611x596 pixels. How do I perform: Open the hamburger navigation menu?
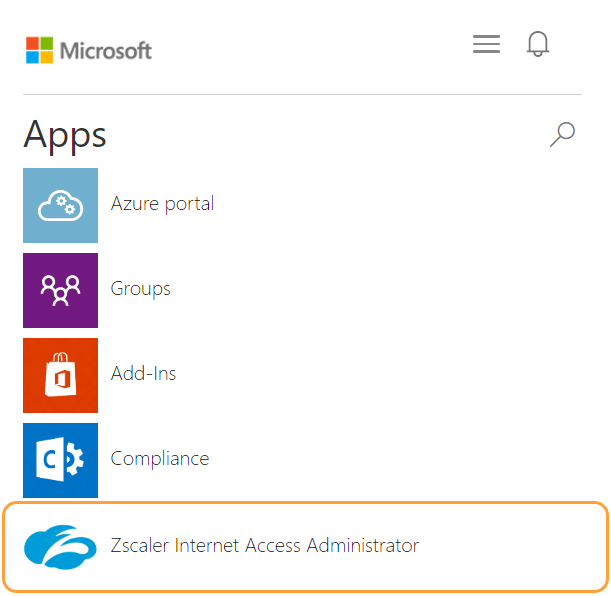tap(486, 45)
